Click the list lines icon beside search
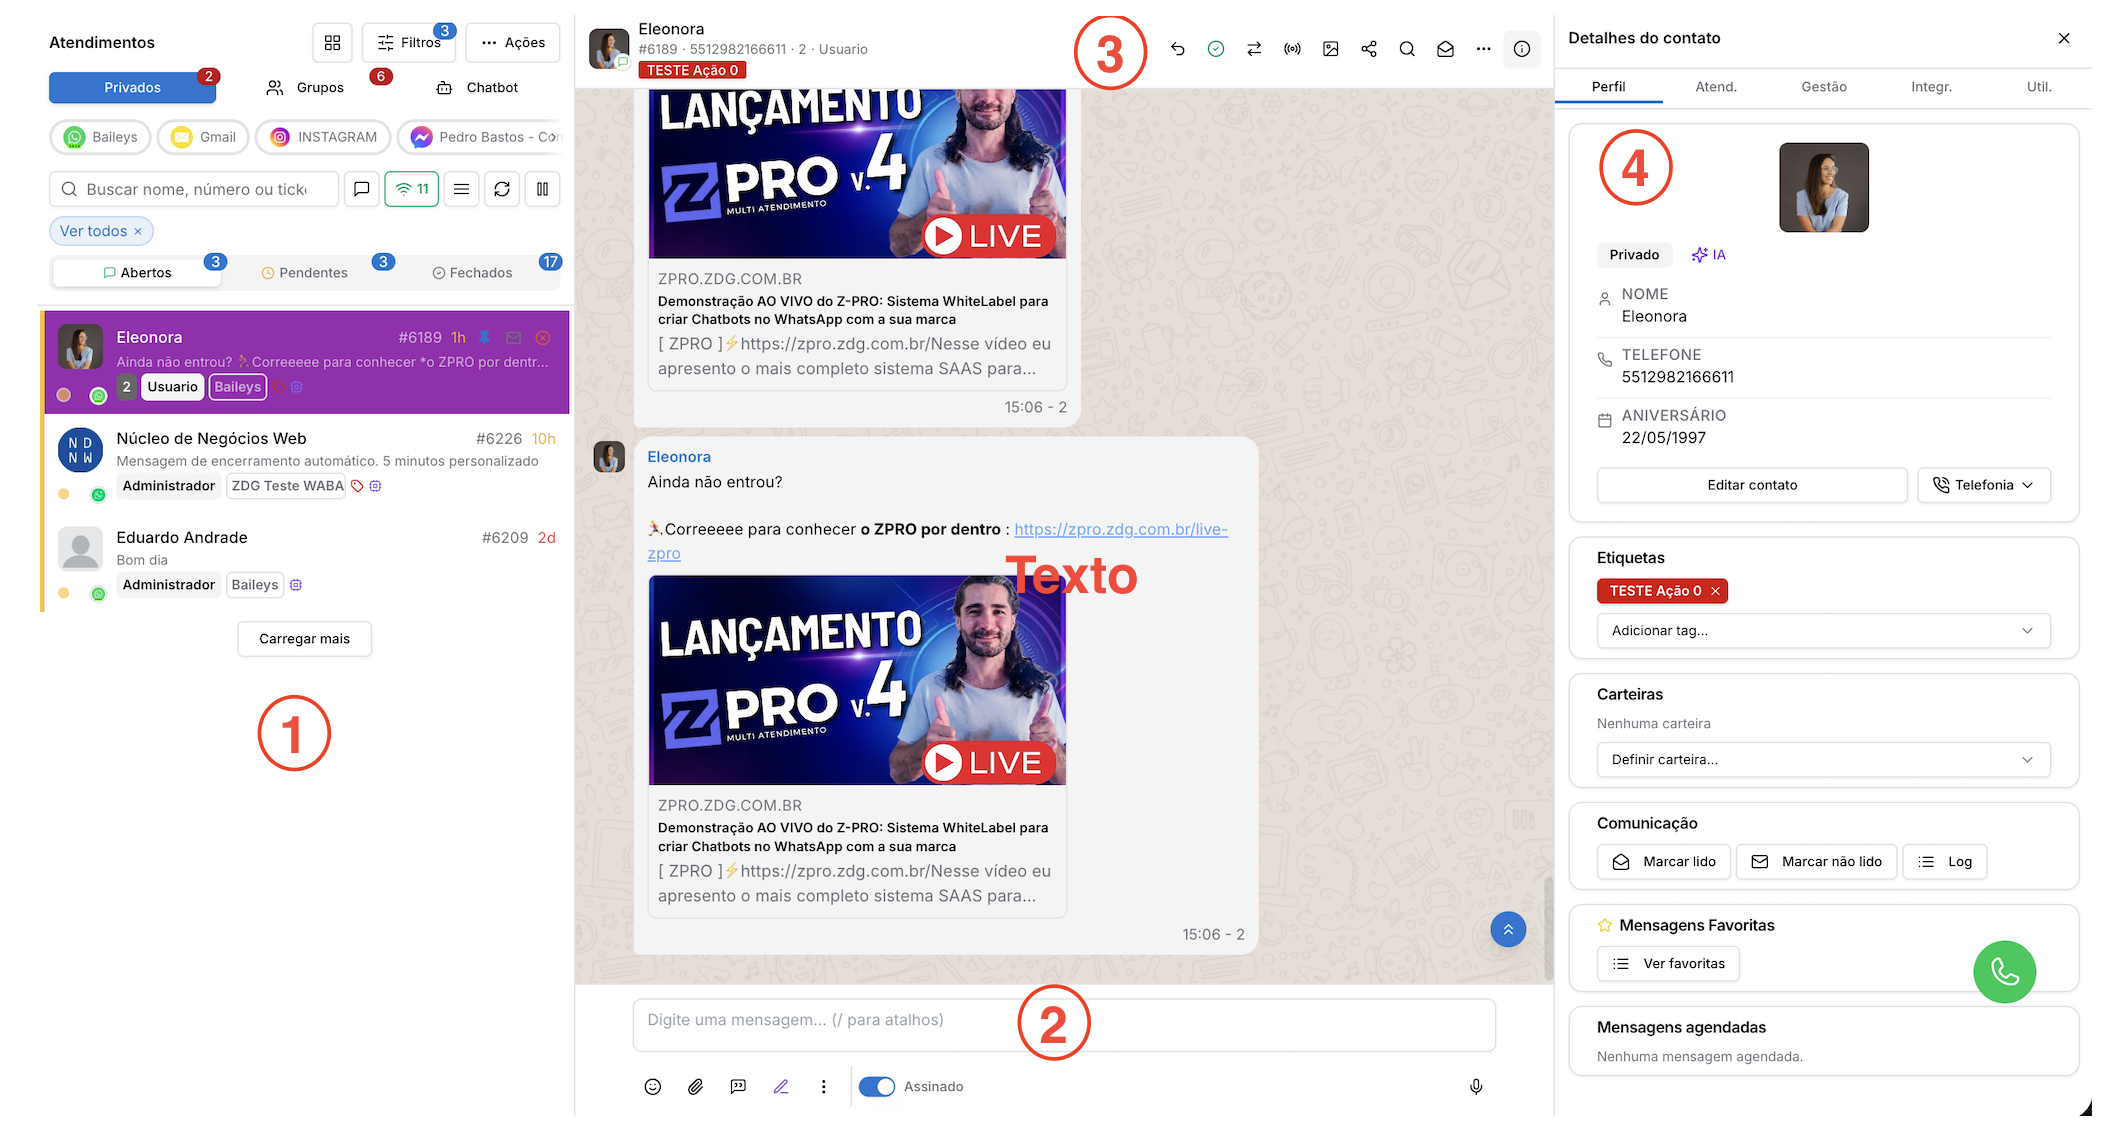2106x1128 pixels. [x=461, y=189]
